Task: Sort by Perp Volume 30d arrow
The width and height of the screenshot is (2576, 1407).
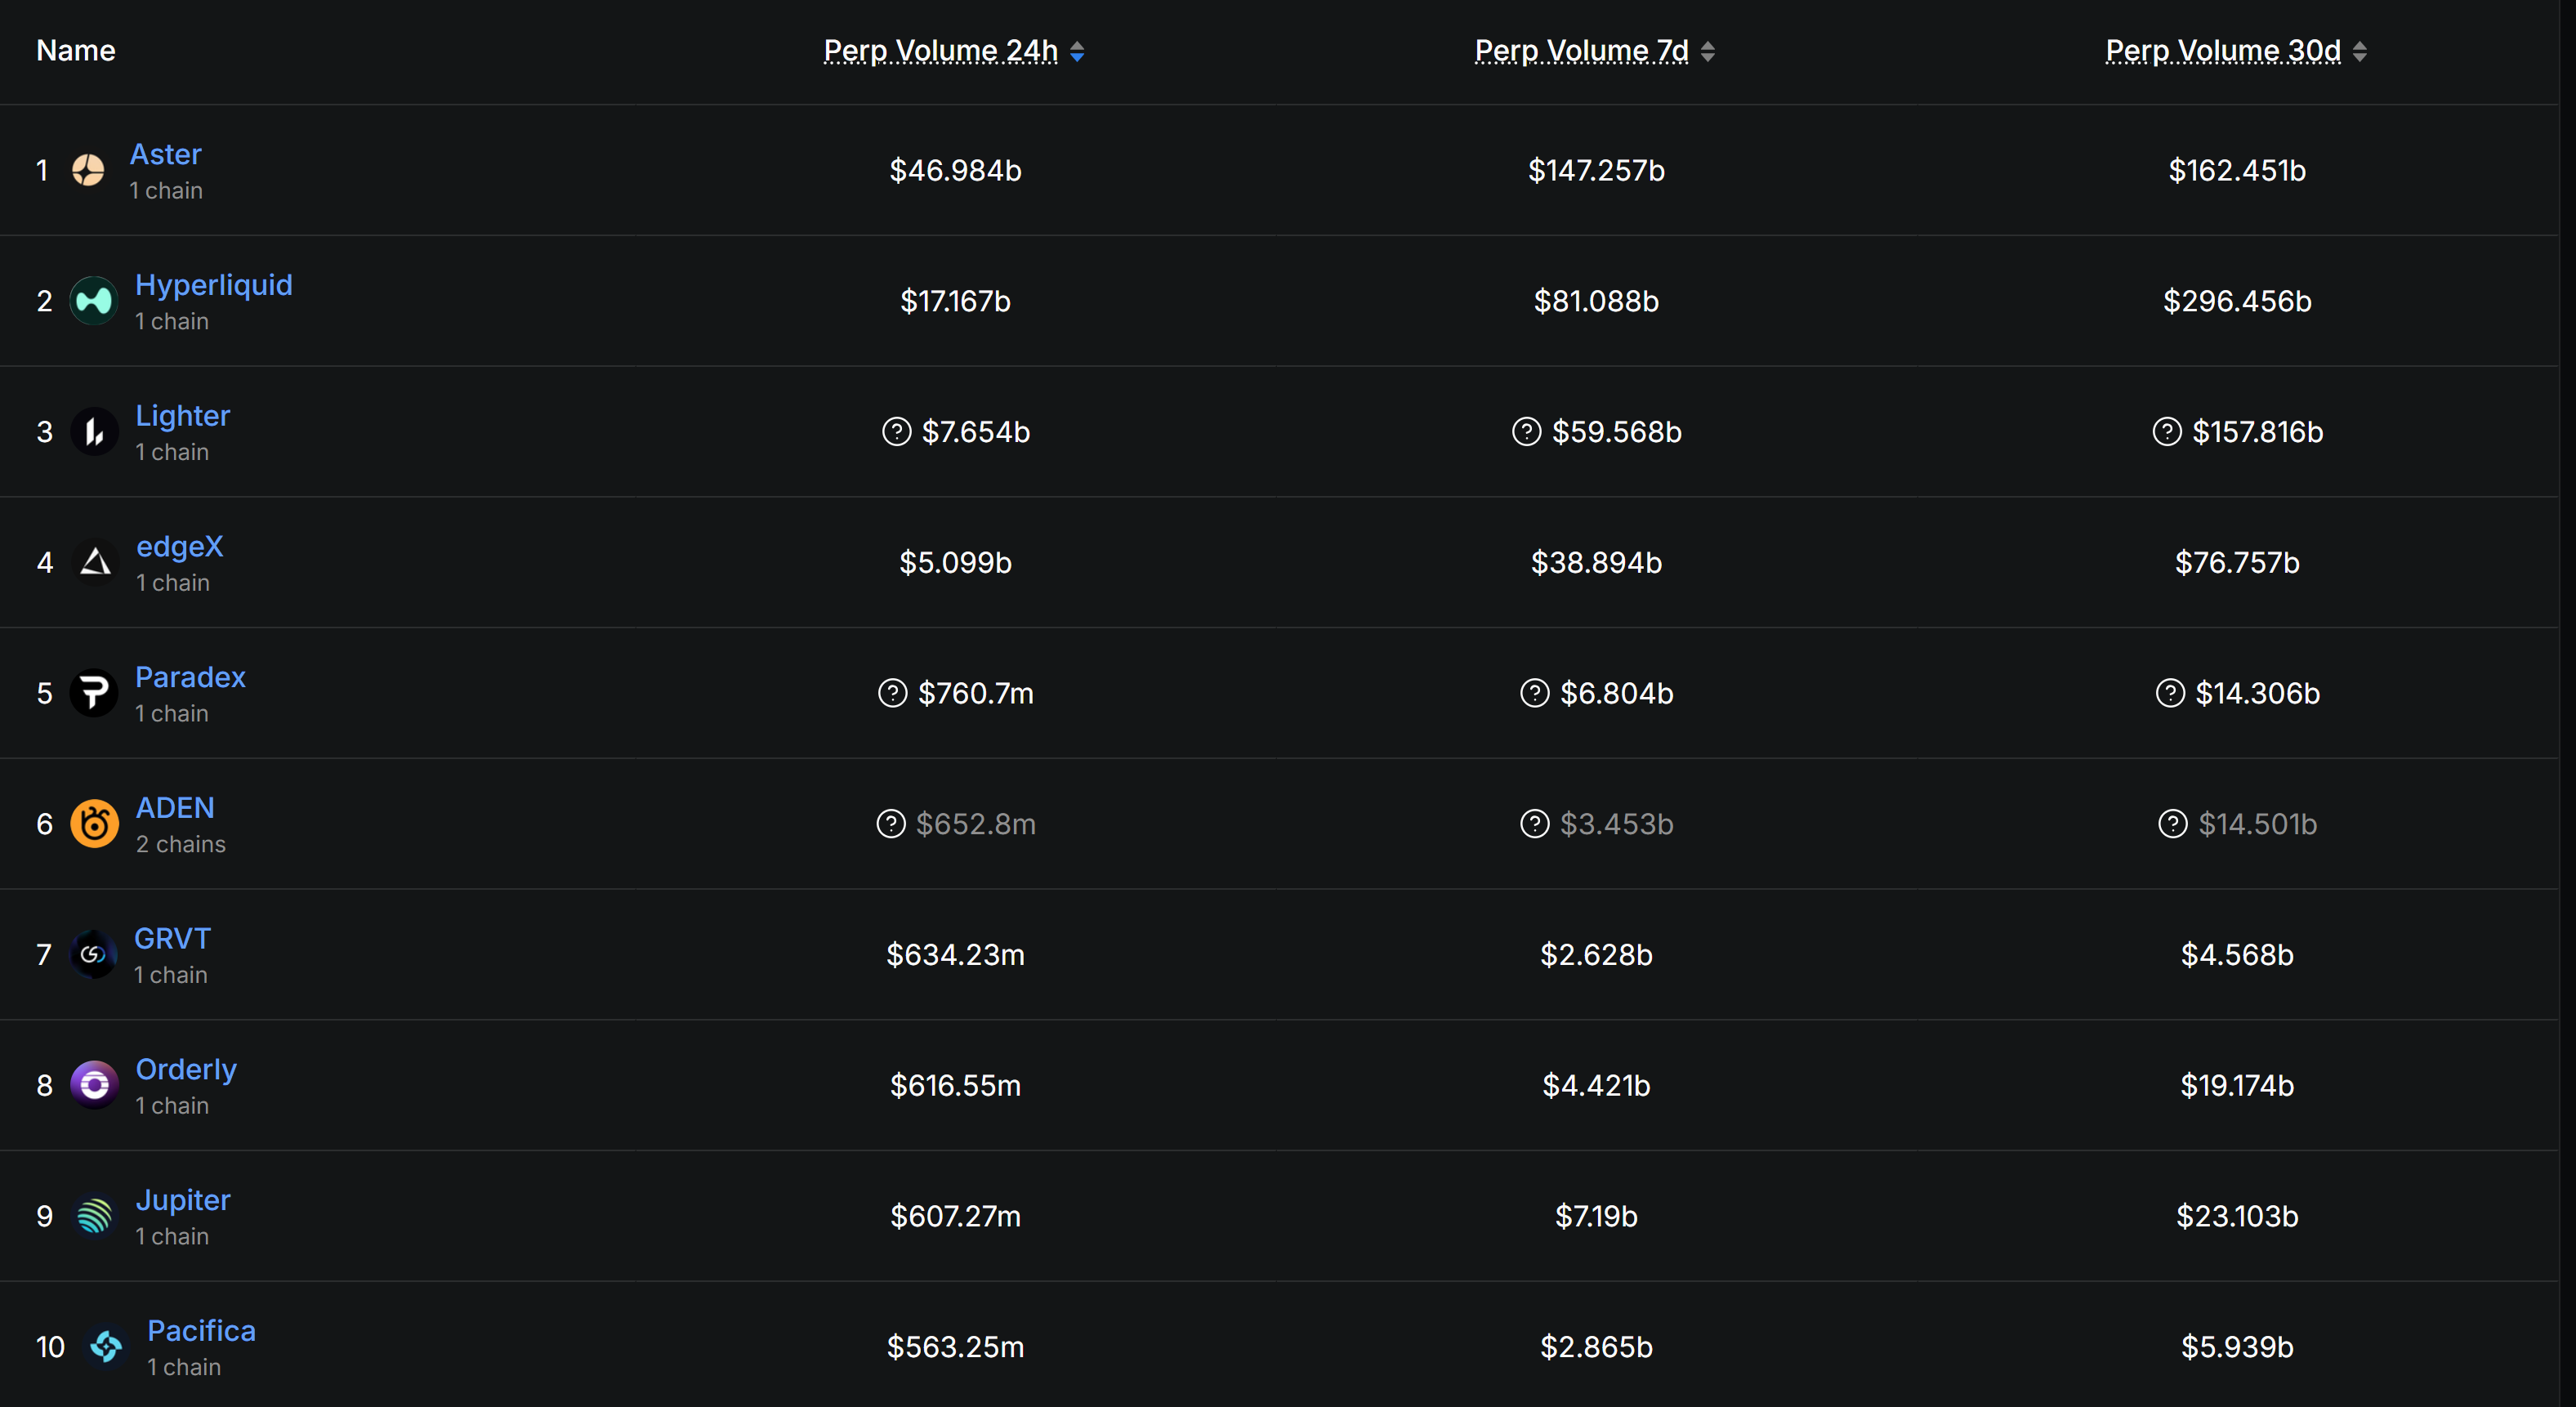Action: point(2360,51)
